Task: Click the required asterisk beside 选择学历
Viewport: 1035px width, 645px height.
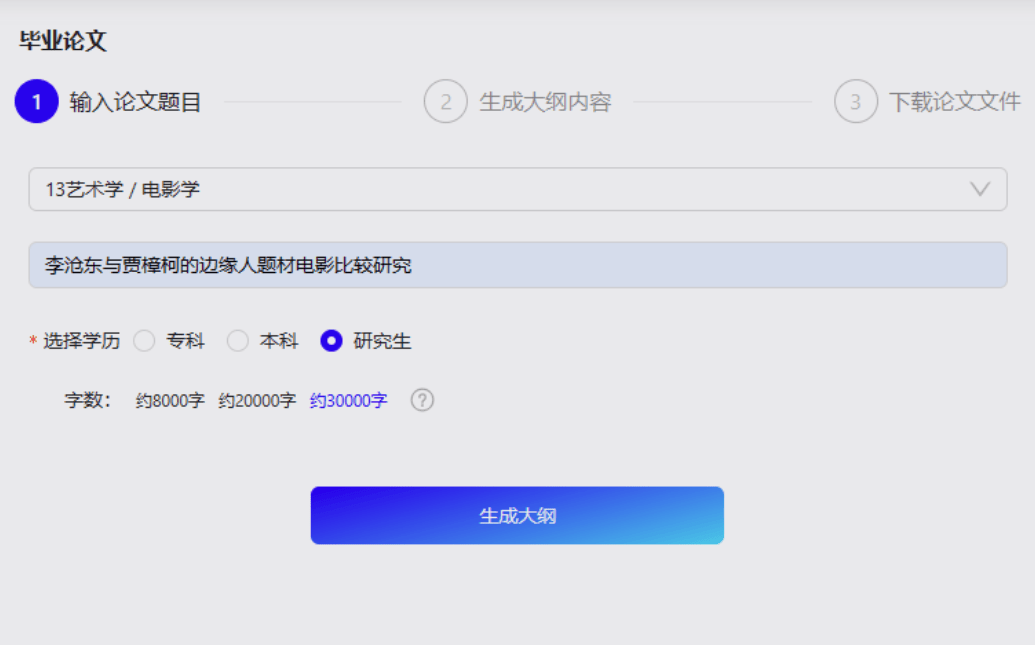Action: 32,340
